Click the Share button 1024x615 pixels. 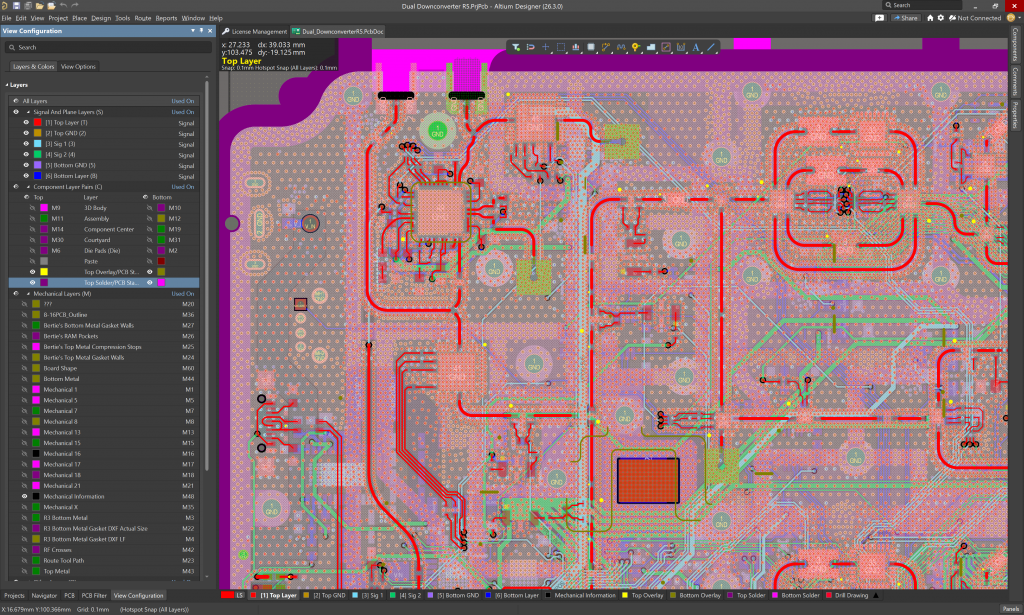tap(906, 18)
